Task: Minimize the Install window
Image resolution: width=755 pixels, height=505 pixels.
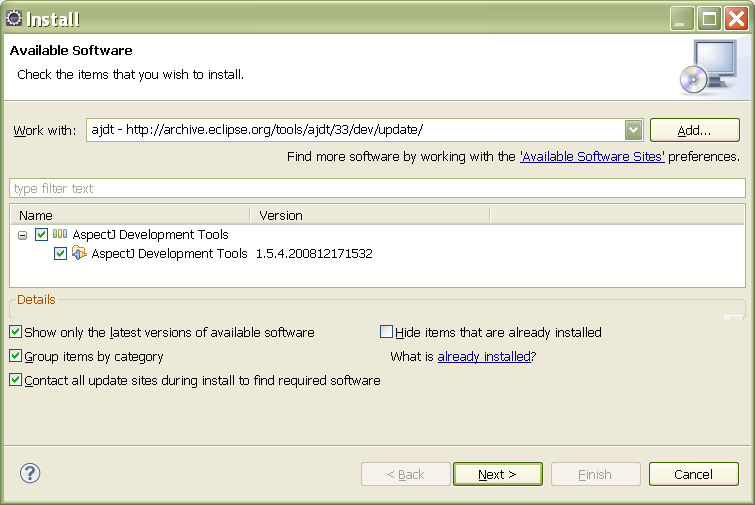Action: pos(681,18)
